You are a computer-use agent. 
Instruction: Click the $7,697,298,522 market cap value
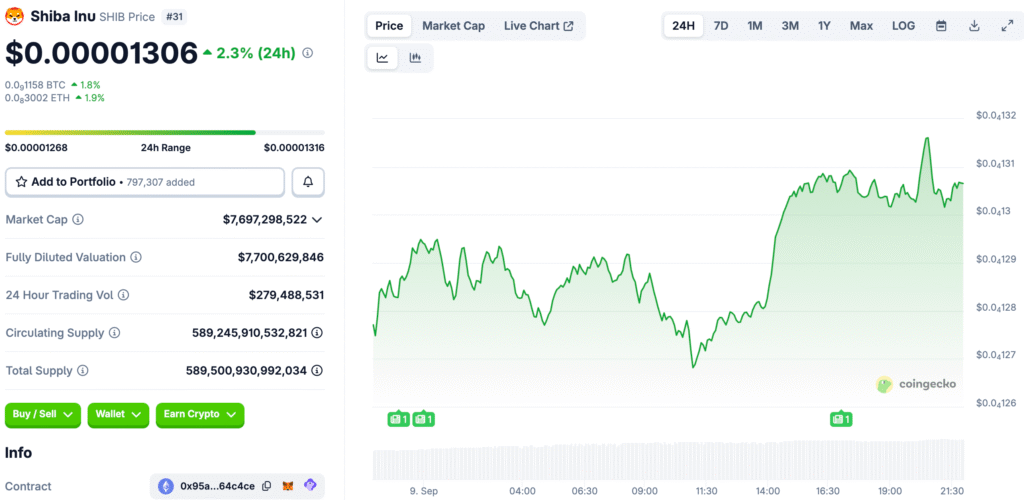click(264, 220)
